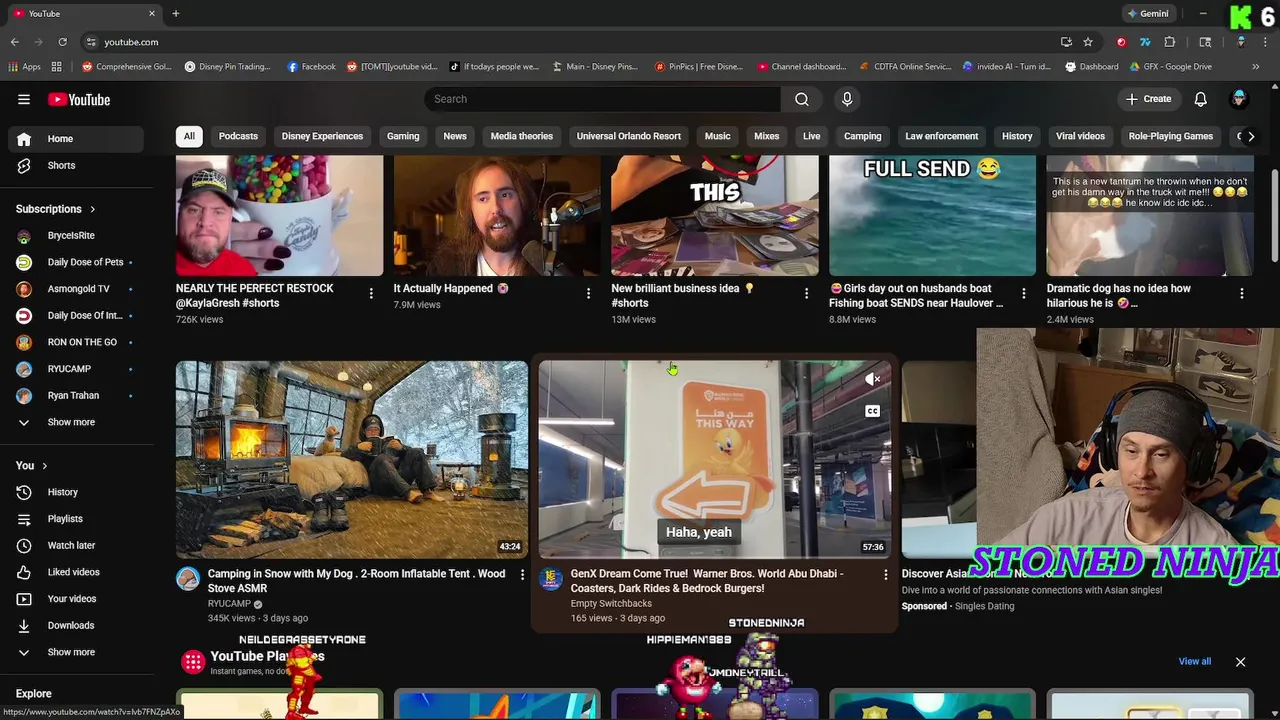Click the Create button
1280x720 pixels.
1148,99
